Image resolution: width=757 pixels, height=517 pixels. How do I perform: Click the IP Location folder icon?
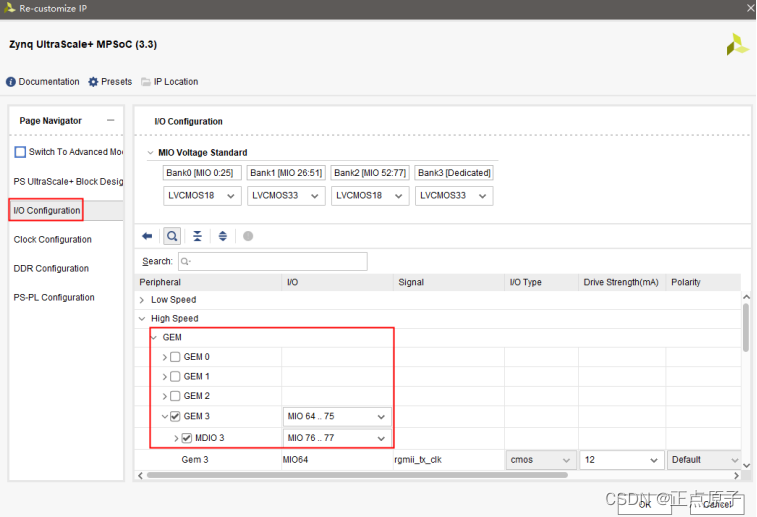(146, 82)
